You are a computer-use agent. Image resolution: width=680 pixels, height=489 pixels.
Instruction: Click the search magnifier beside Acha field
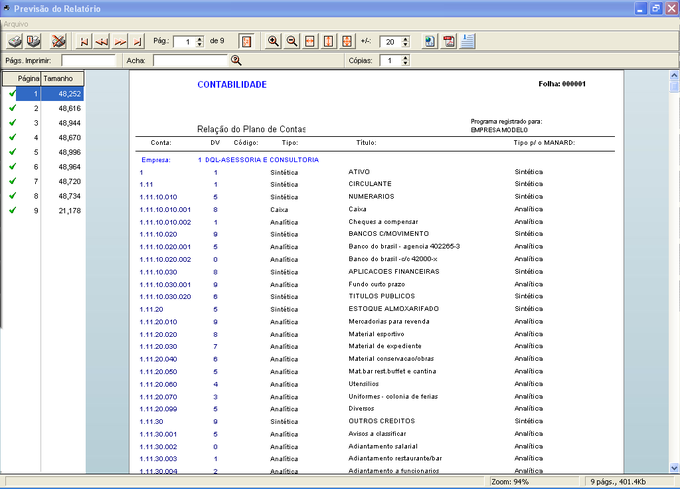(x=237, y=60)
